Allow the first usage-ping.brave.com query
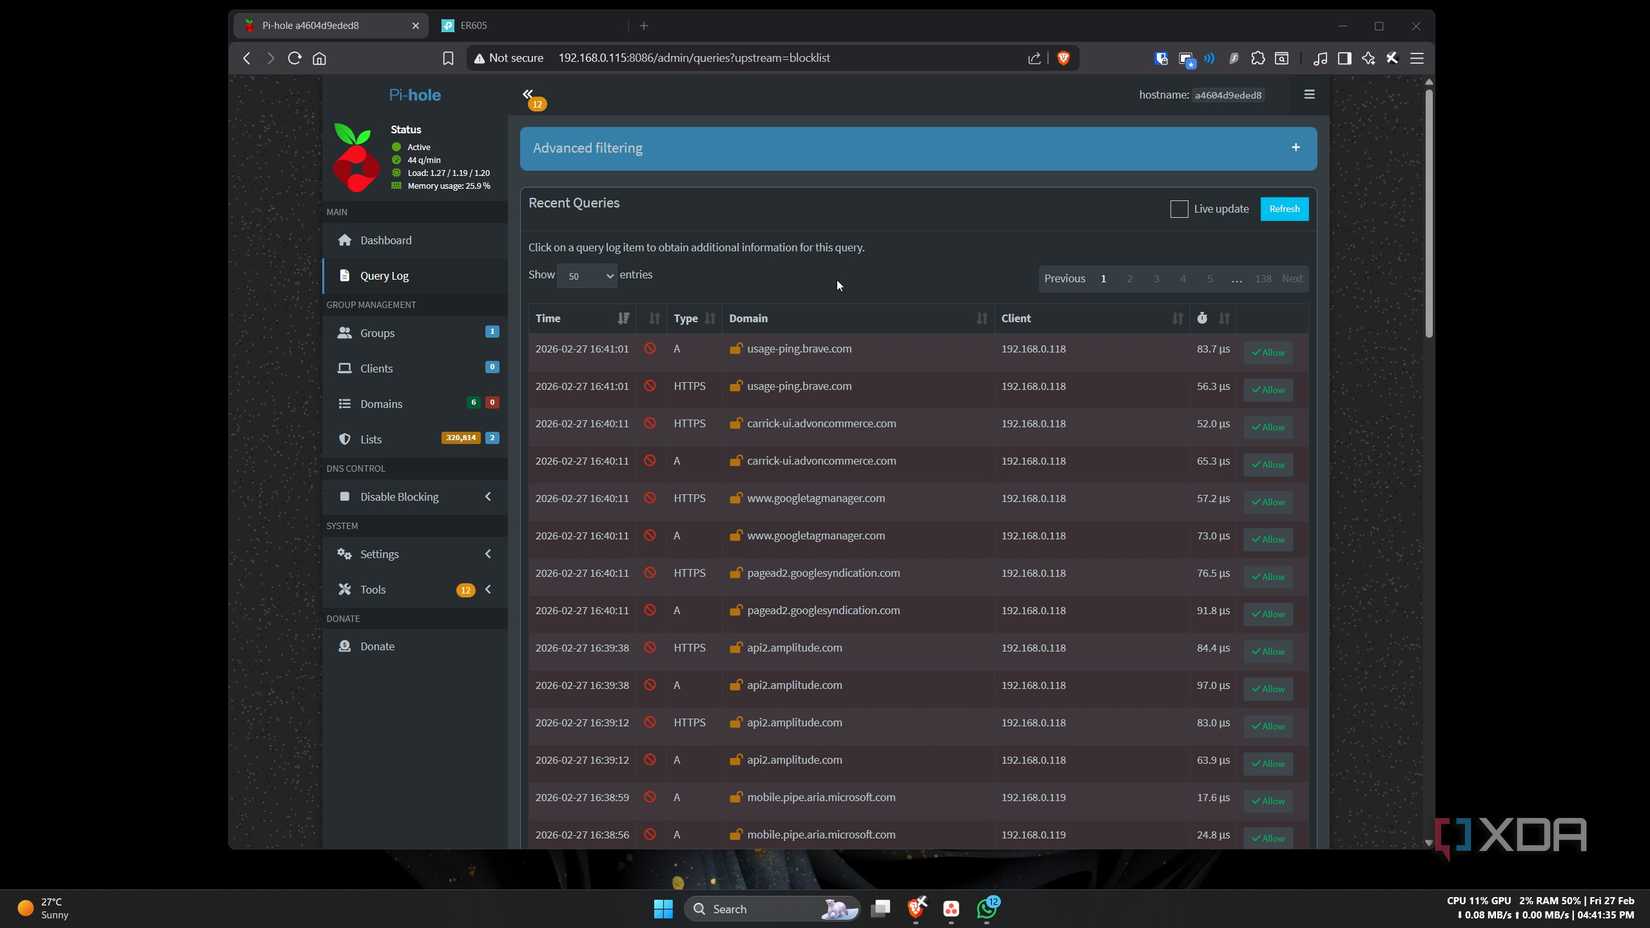The height and width of the screenshot is (928, 1650). [1268, 353]
